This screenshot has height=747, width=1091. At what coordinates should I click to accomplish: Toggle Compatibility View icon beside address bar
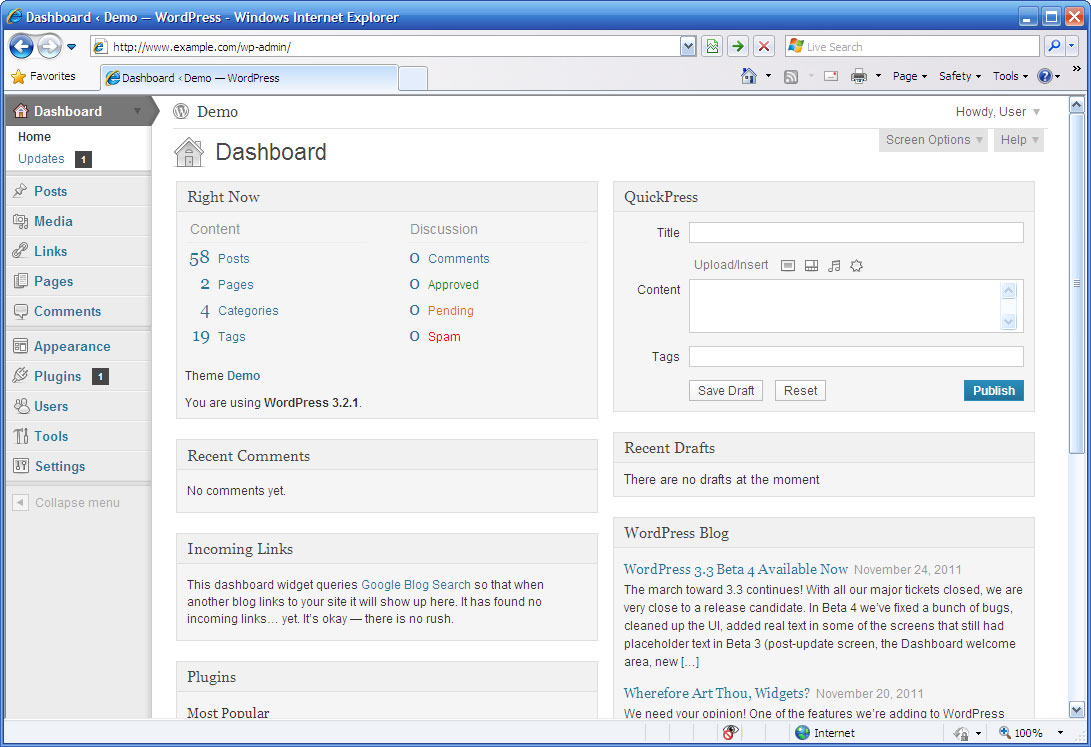point(712,47)
